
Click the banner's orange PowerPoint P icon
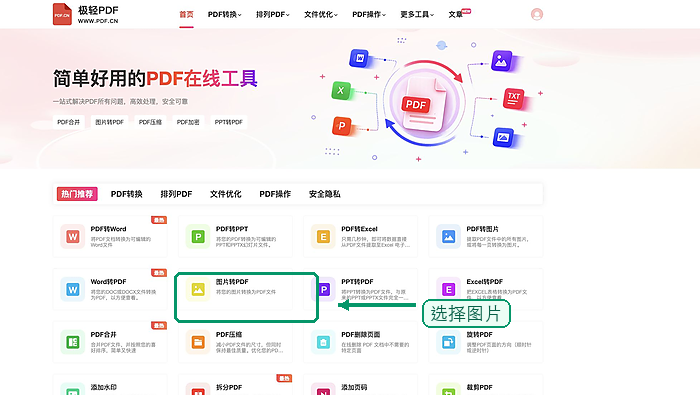coord(342,126)
